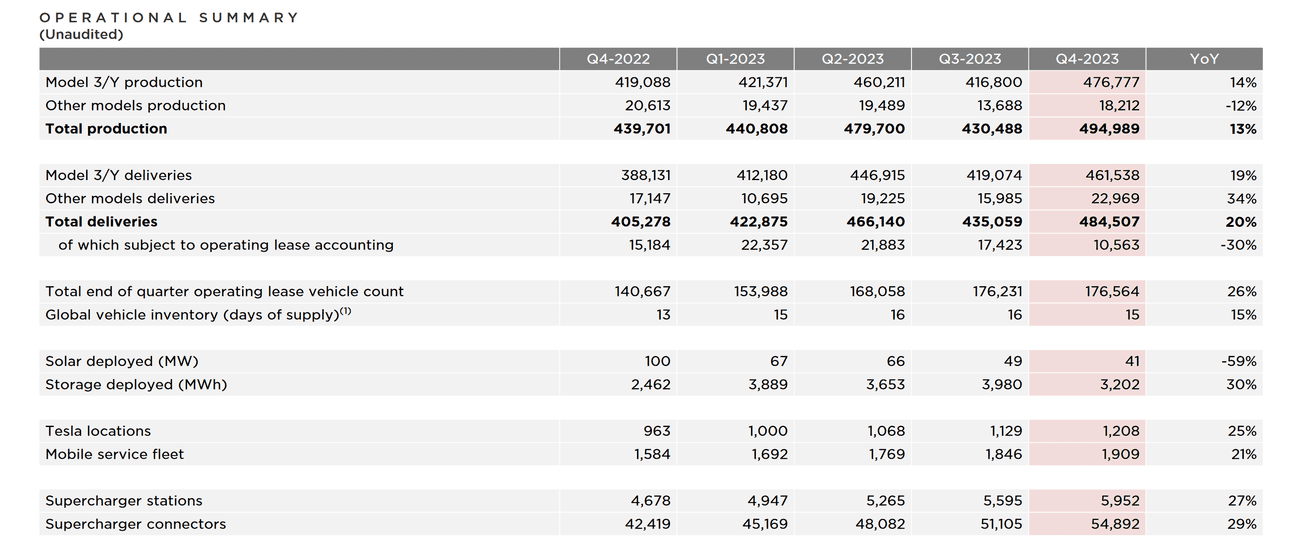The width and height of the screenshot is (1300, 557).
Task: Select the Q1-2023 column header
Action: 735,59
